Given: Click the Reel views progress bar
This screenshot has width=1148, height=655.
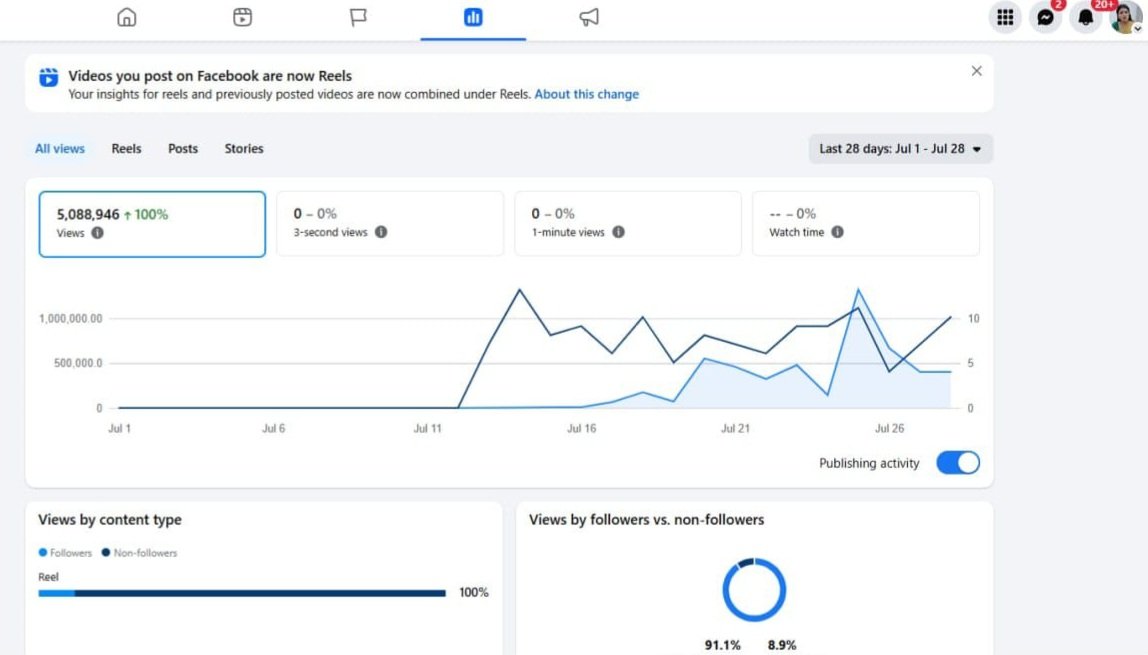Looking at the screenshot, I should point(242,593).
